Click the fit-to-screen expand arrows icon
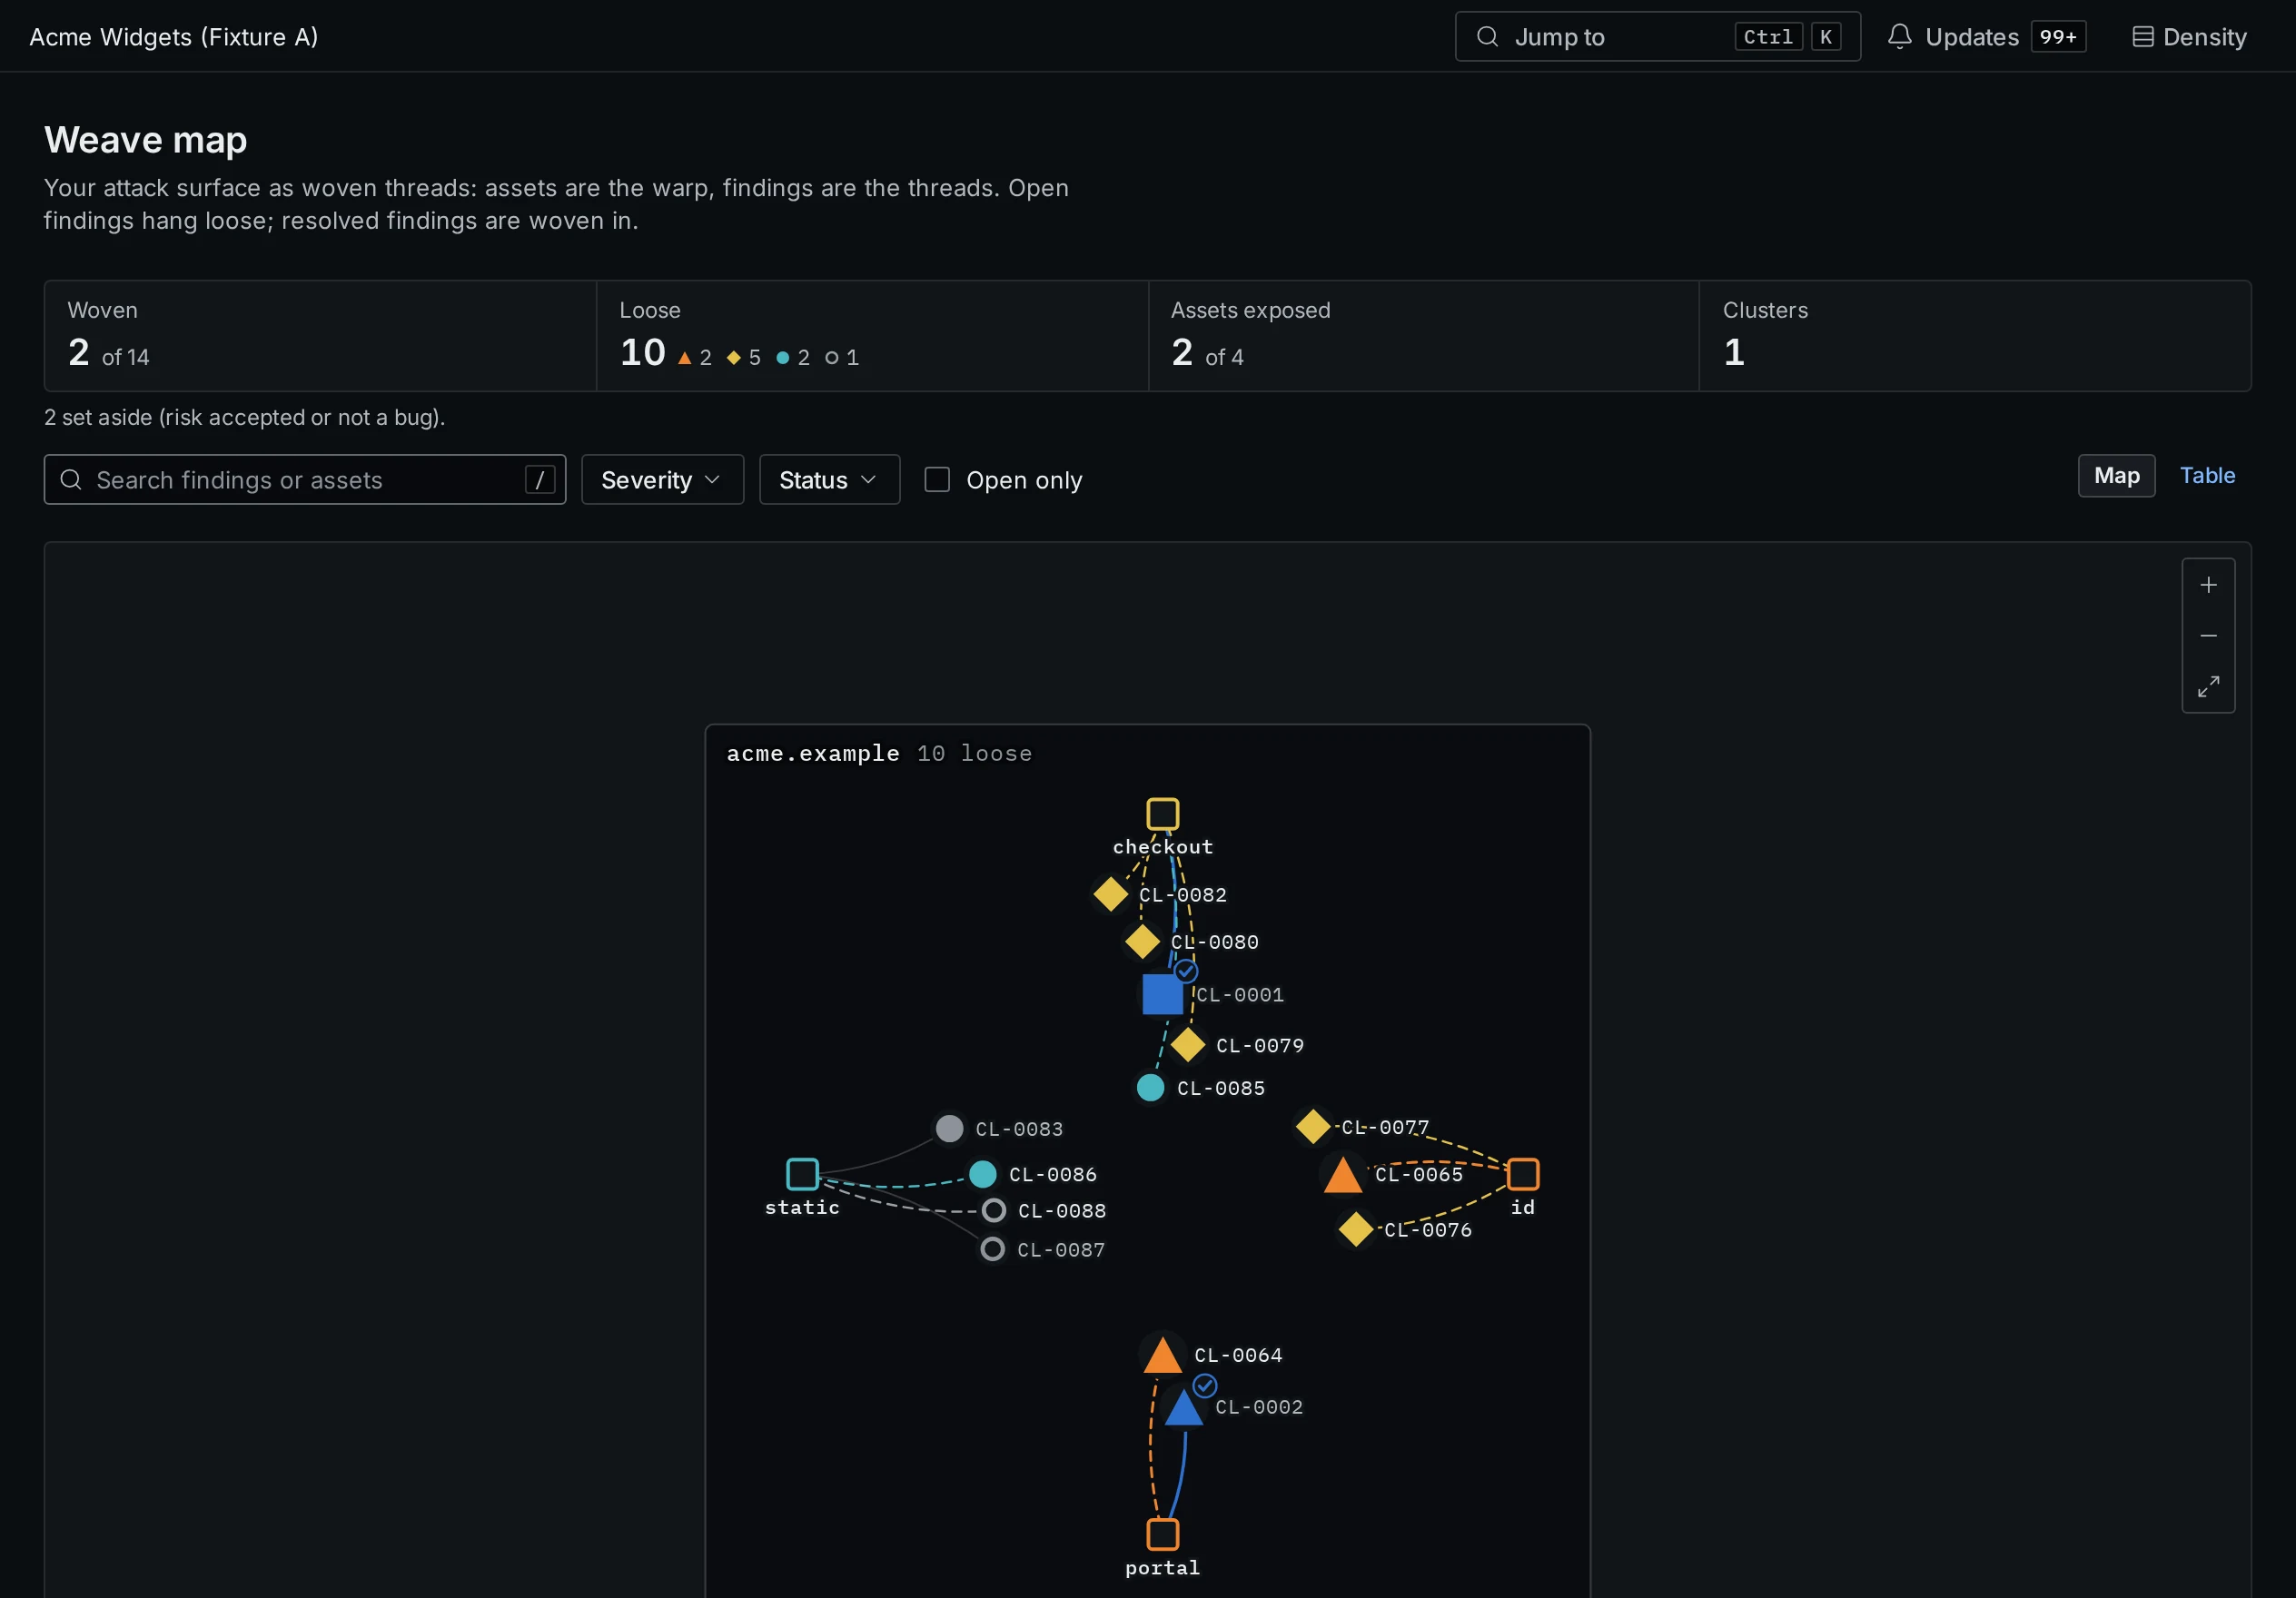 [2208, 686]
